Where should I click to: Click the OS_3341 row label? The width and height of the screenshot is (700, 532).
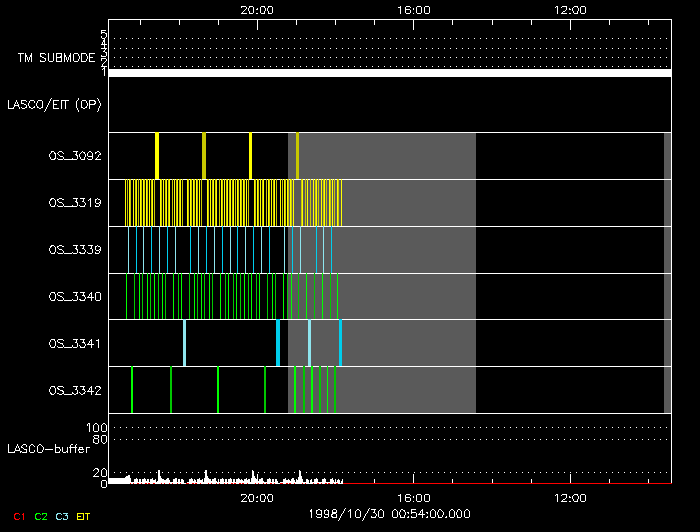pos(75,344)
